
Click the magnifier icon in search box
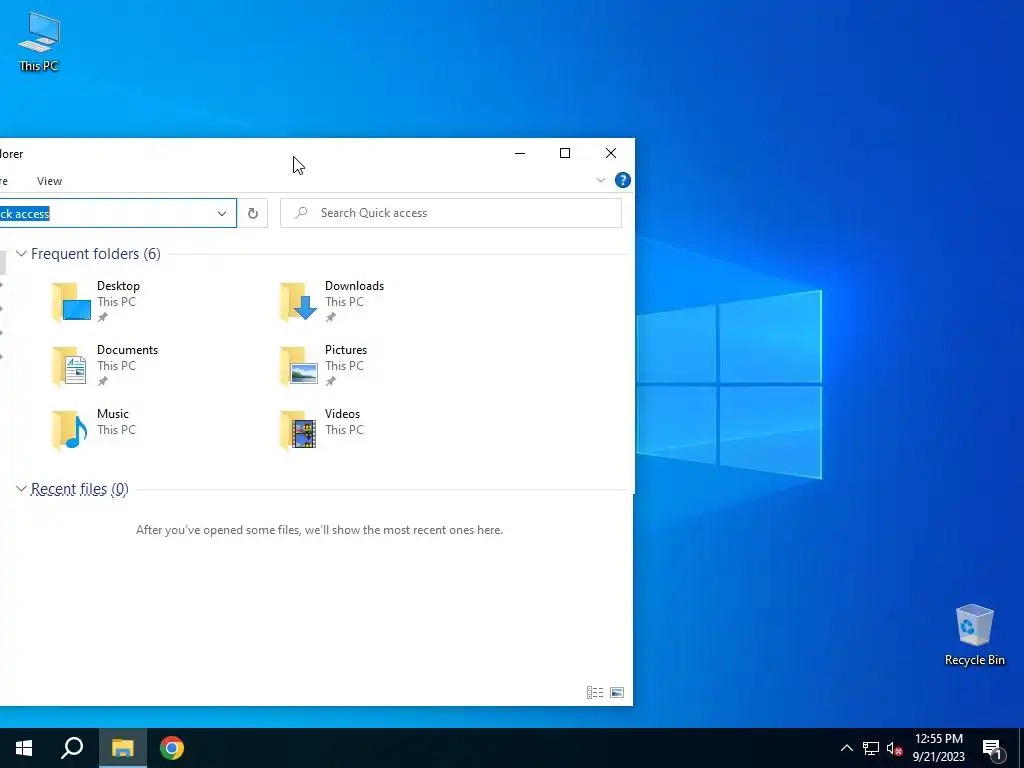pos(301,213)
